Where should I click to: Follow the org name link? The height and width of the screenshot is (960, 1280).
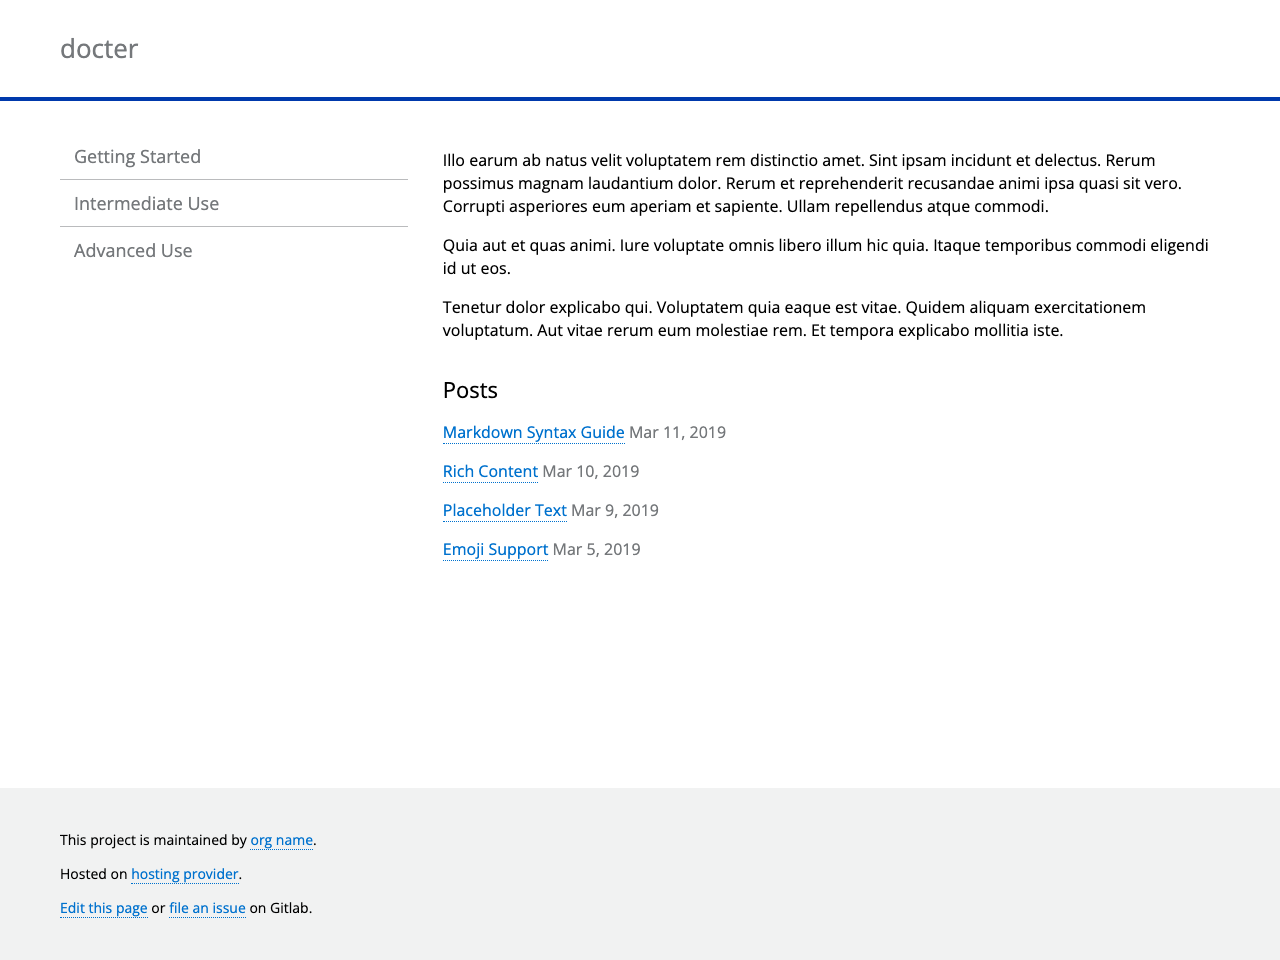(x=281, y=838)
